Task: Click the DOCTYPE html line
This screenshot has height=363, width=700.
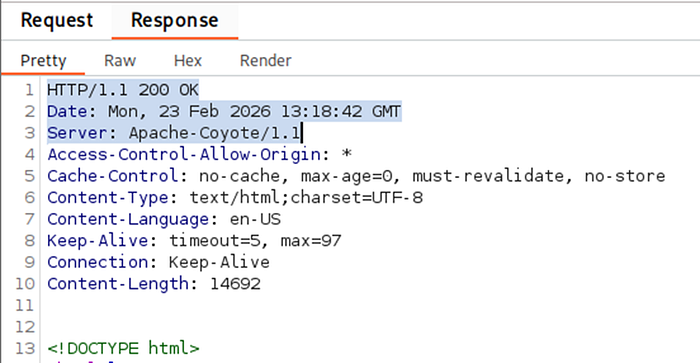Action: [123, 348]
